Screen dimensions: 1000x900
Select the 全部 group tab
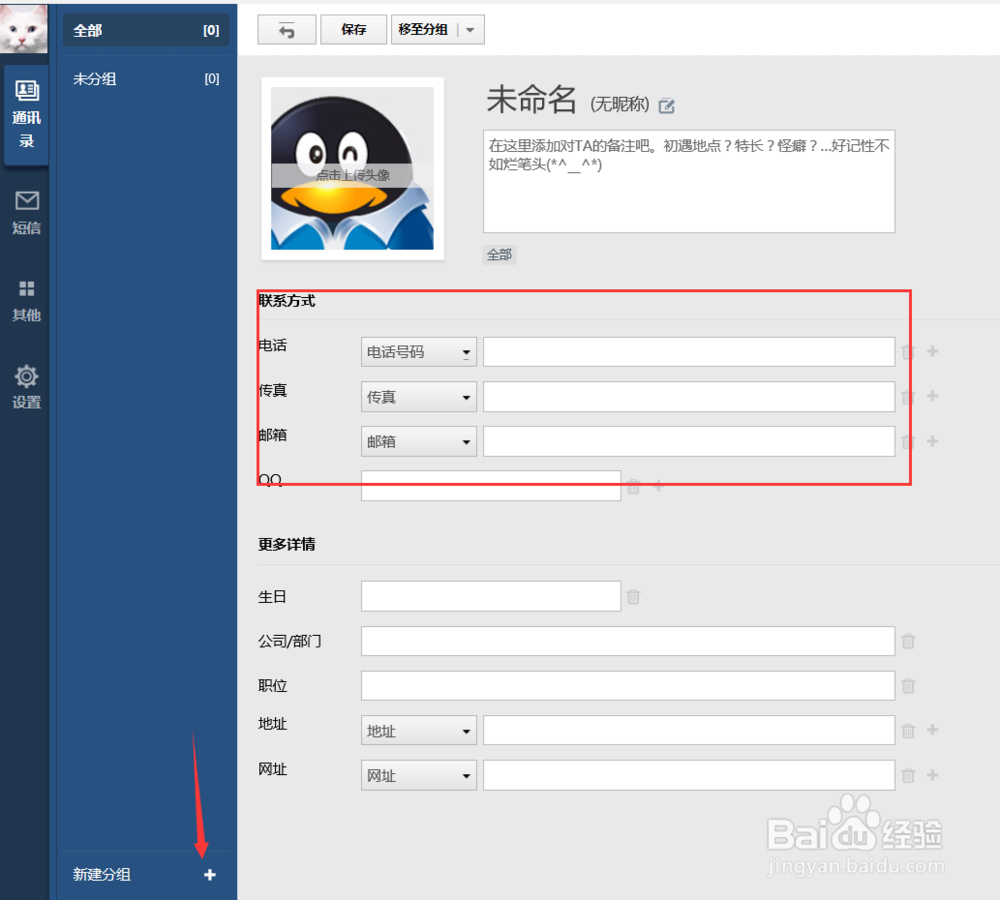(145, 30)
